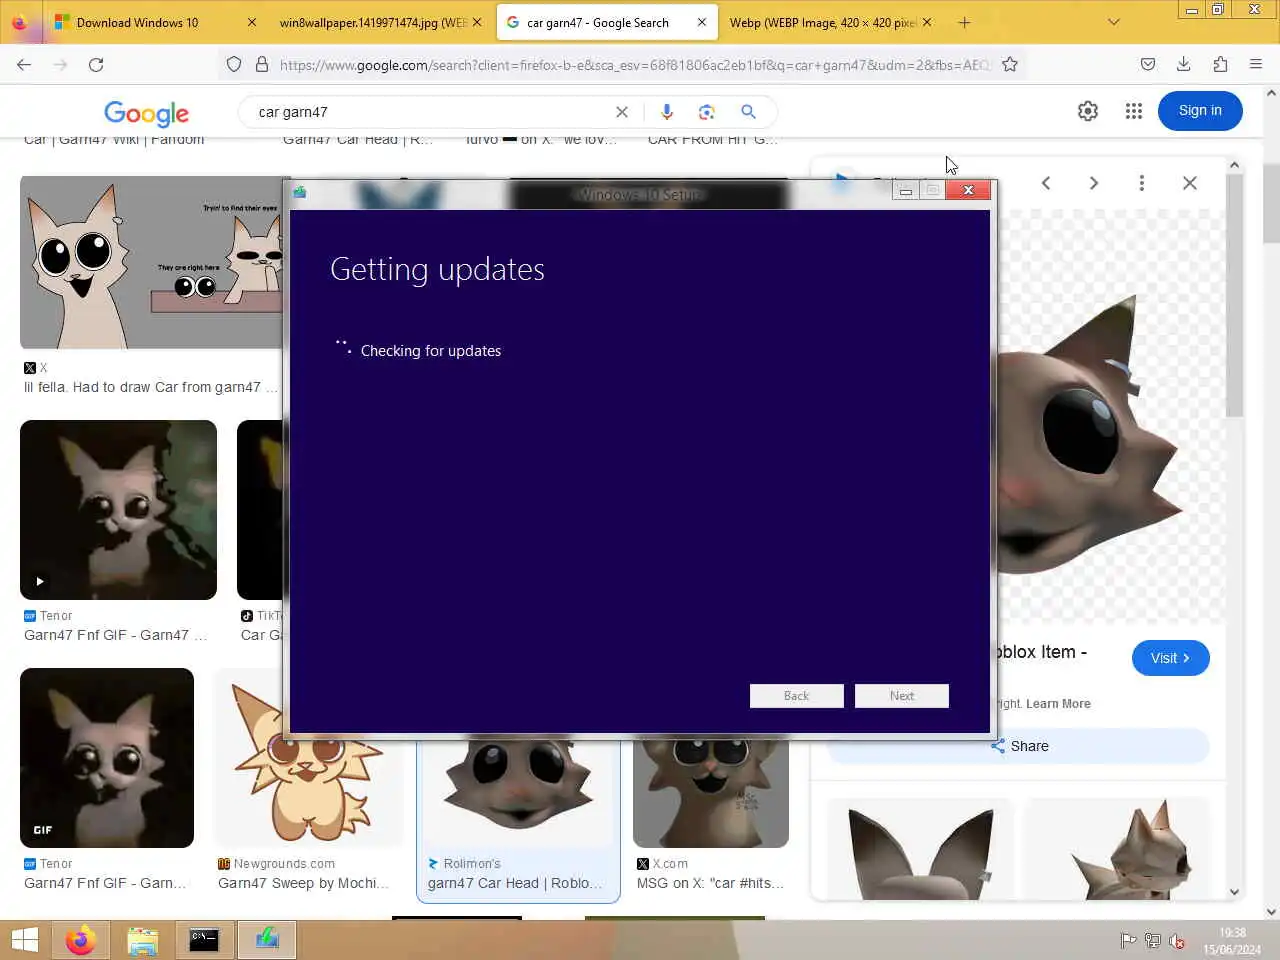Click muted volume tray icon
The image size is (1280, 960).
click(x=1178, y=940)
